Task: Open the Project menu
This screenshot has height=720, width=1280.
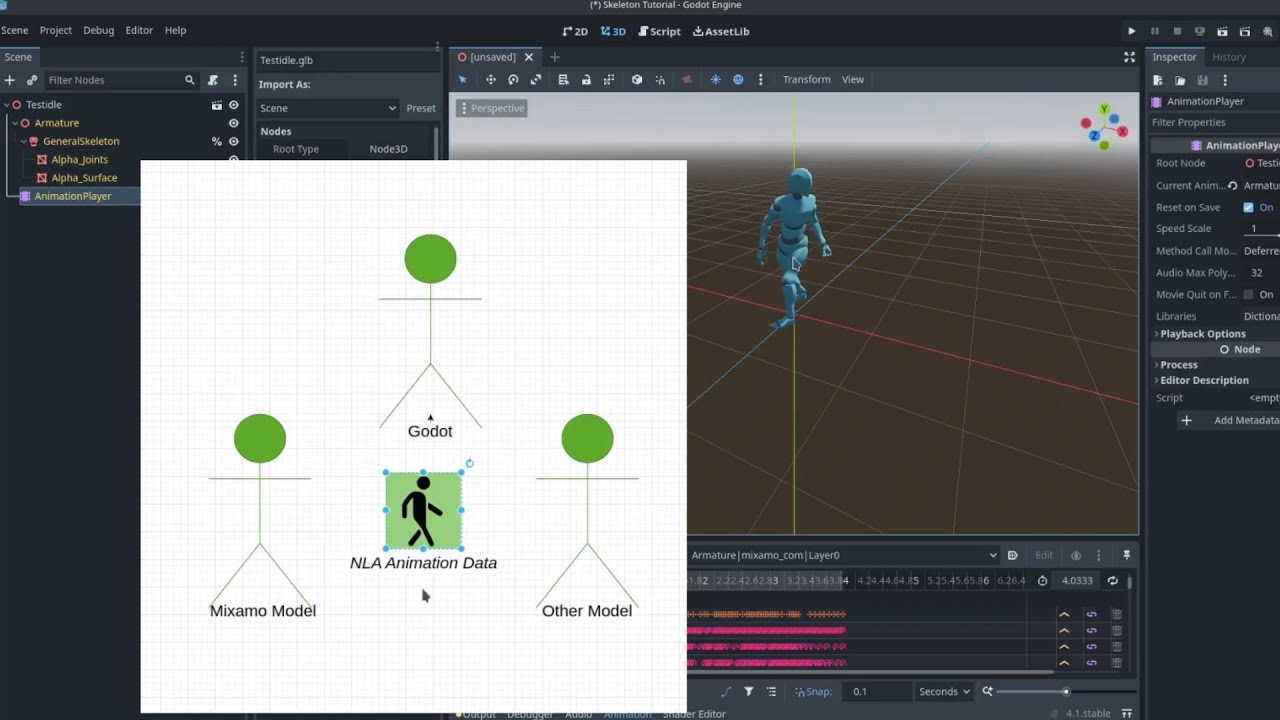Action: (x=56, y=30)
